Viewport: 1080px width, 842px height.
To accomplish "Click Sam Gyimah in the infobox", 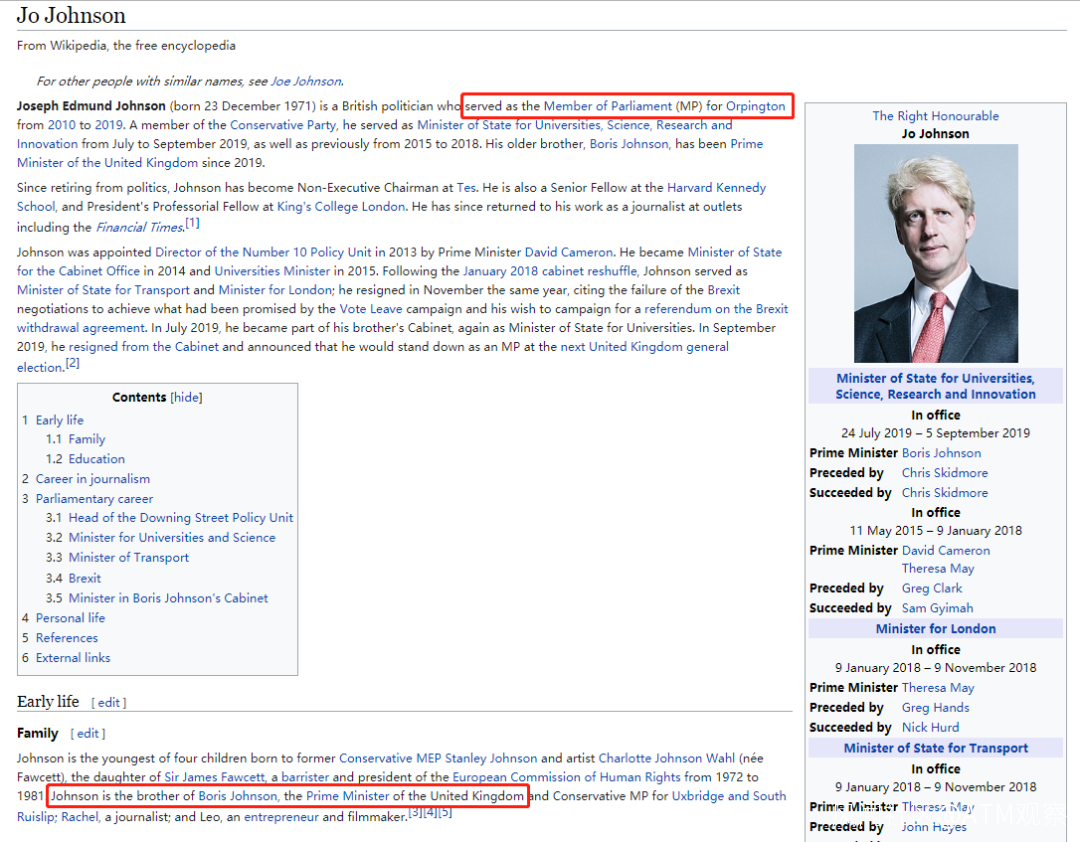I will point(937,608).
